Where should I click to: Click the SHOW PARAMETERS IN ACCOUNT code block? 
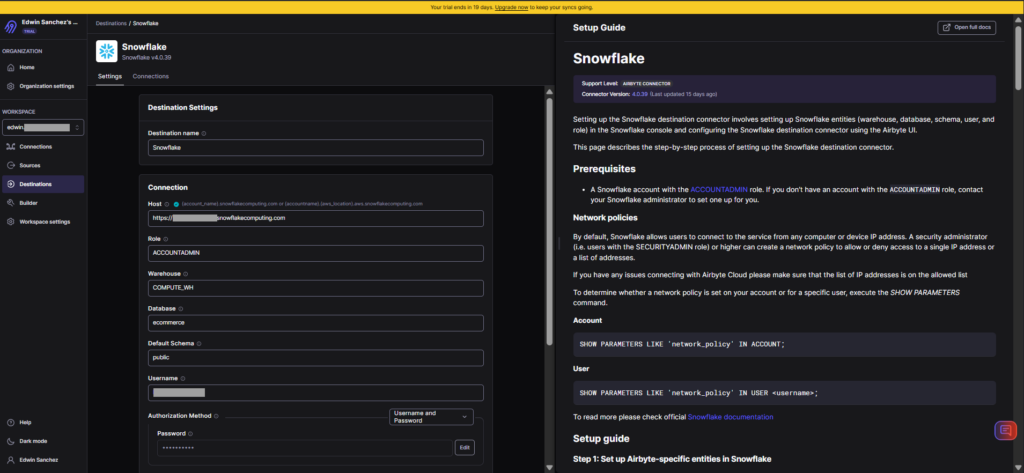tap(784, 344)
